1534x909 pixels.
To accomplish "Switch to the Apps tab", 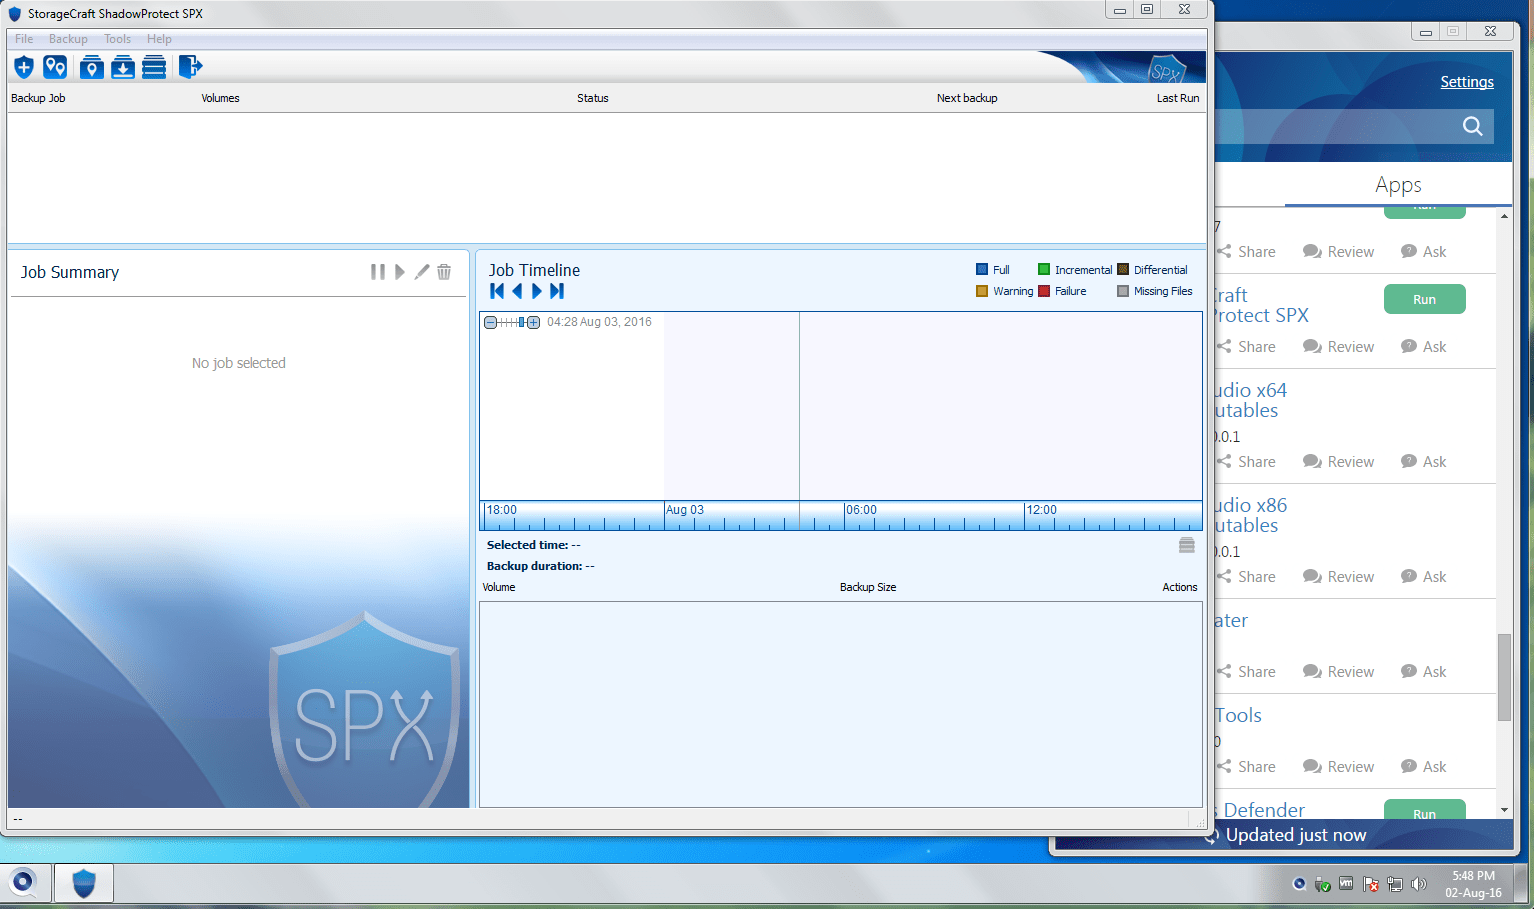I will pyautogui.click(x=1397, y=185).
